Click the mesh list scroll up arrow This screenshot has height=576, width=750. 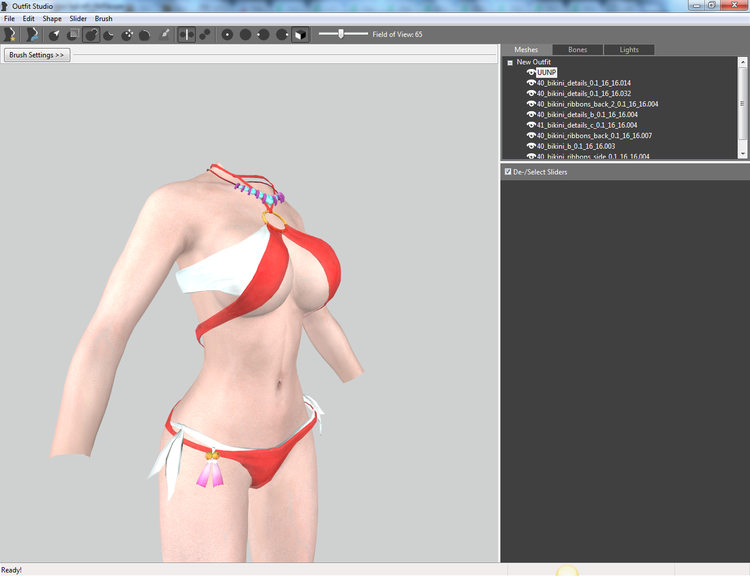(x=742, y=62)
